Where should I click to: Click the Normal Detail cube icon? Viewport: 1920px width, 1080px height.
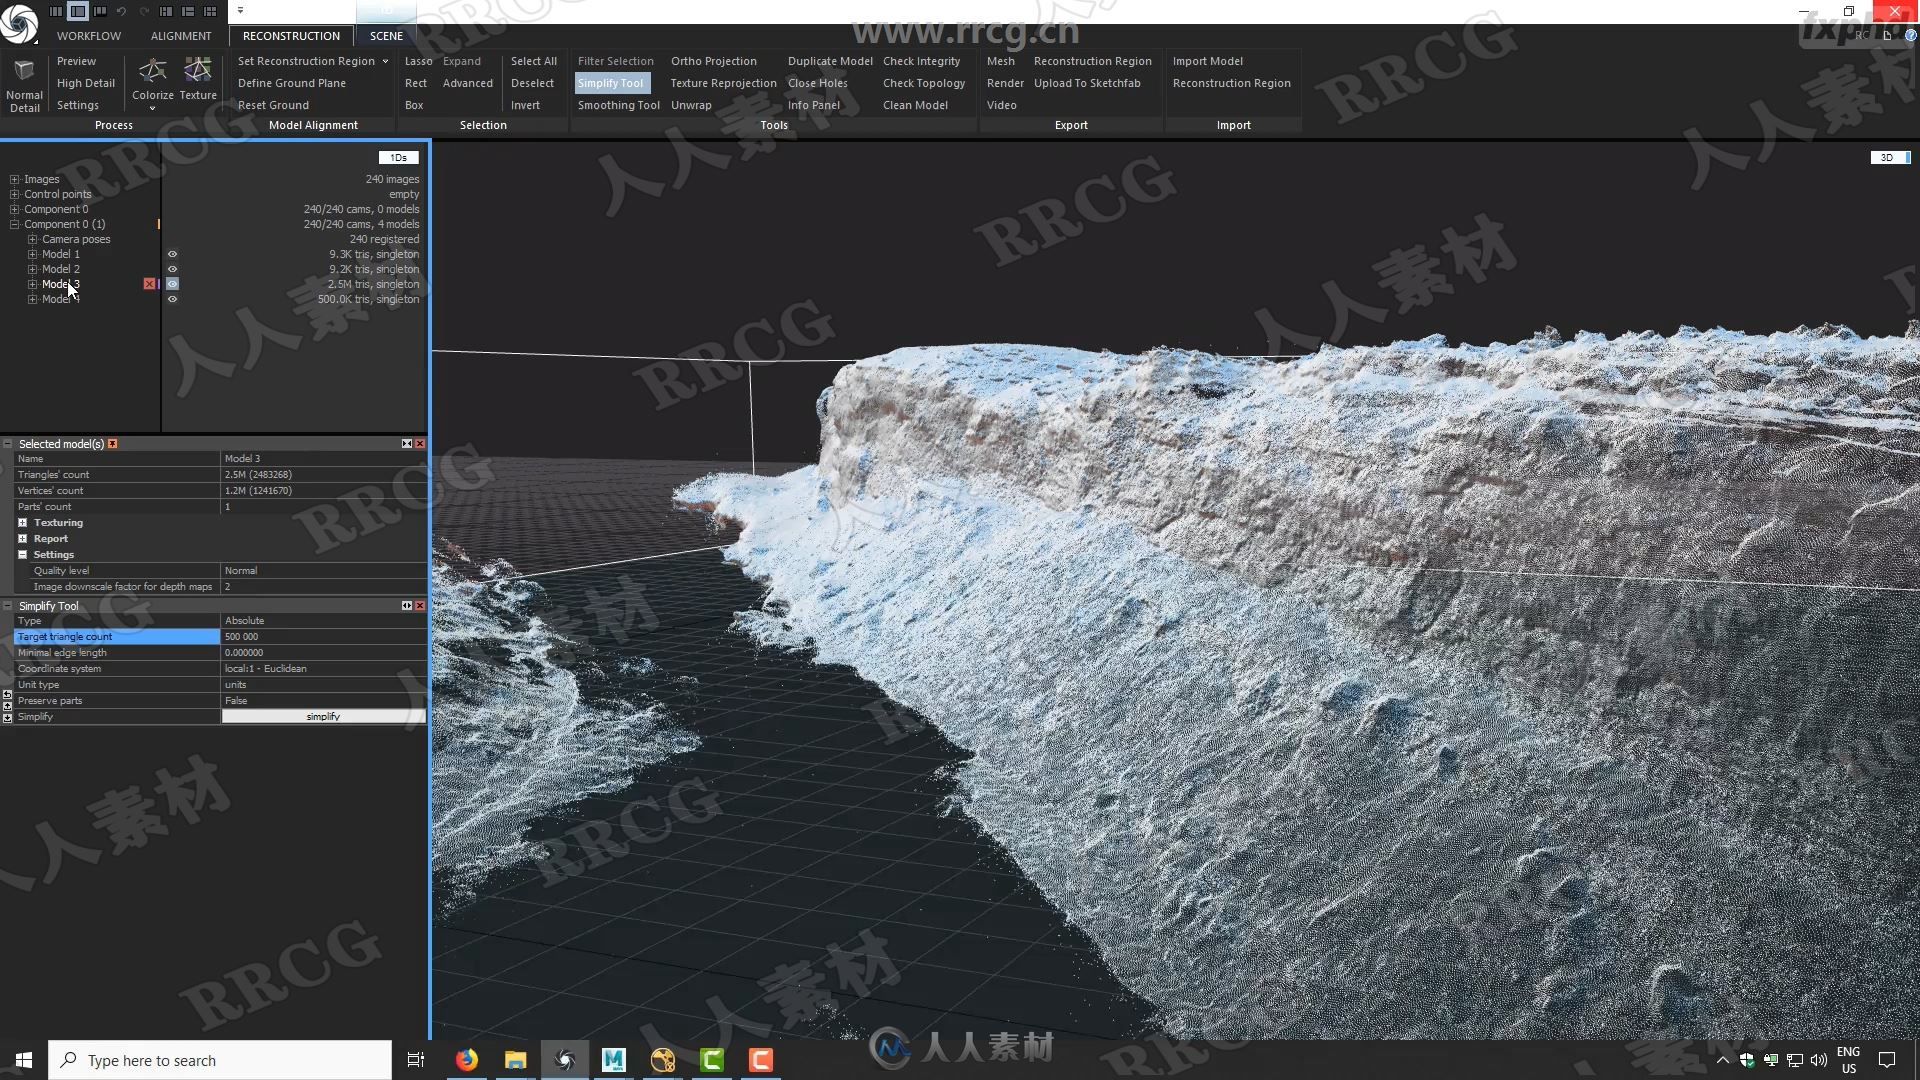click(x=24, y=71)
